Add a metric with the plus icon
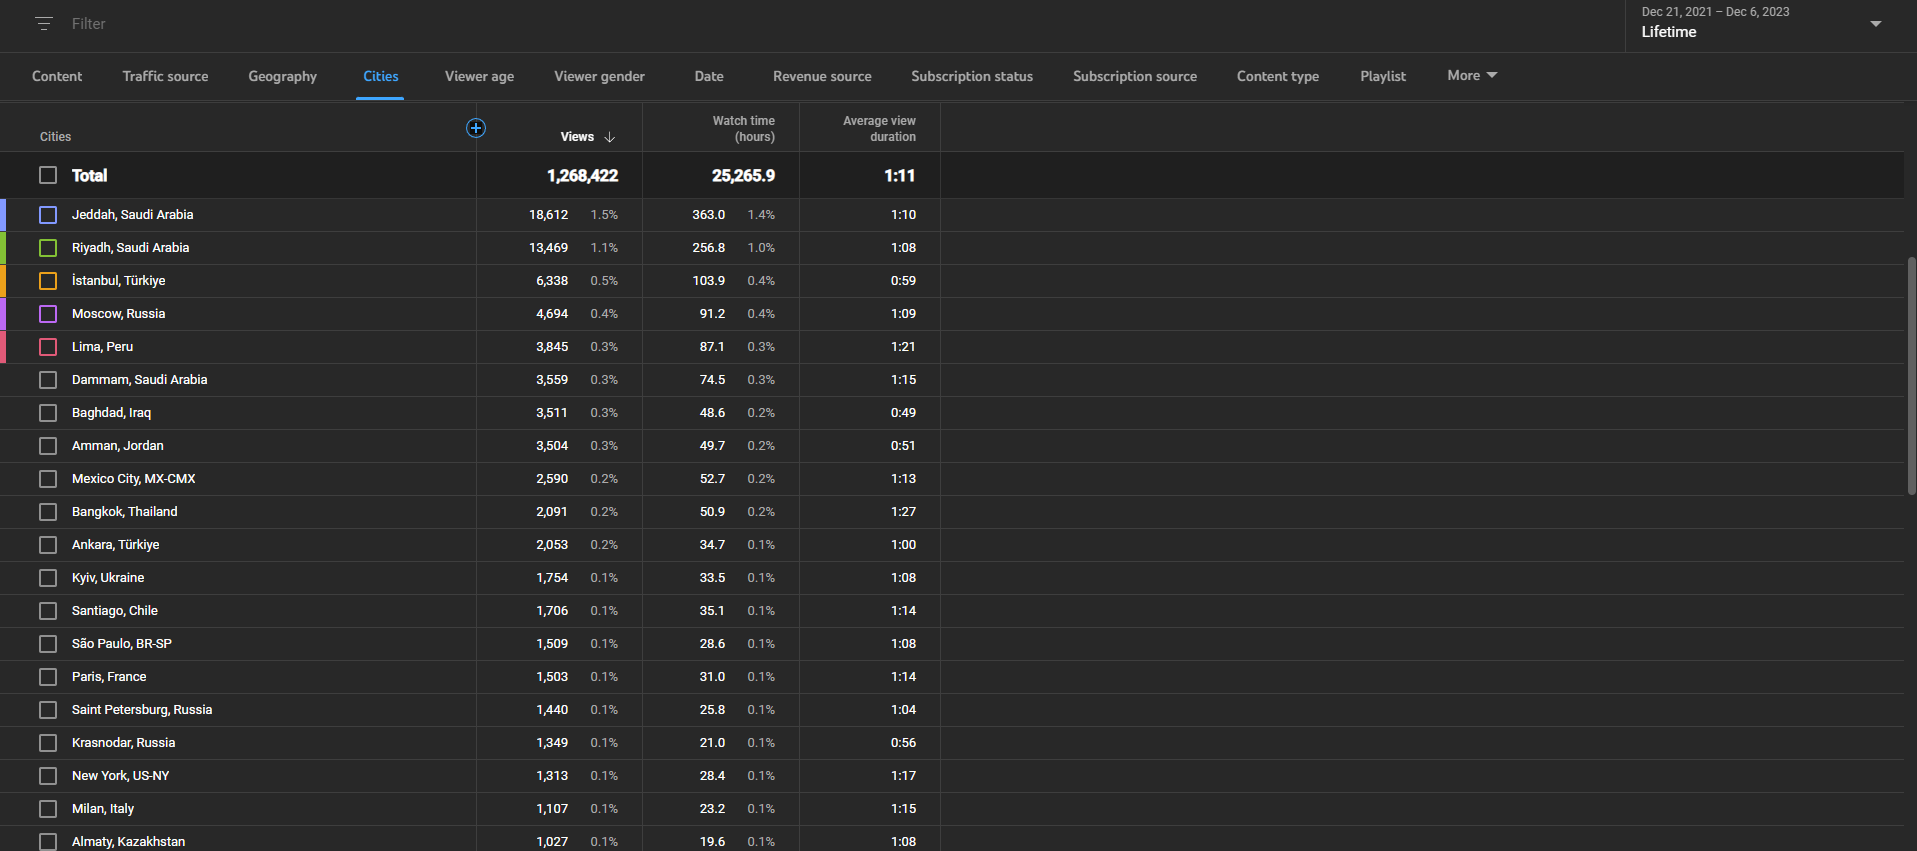 tap(476, 128)
